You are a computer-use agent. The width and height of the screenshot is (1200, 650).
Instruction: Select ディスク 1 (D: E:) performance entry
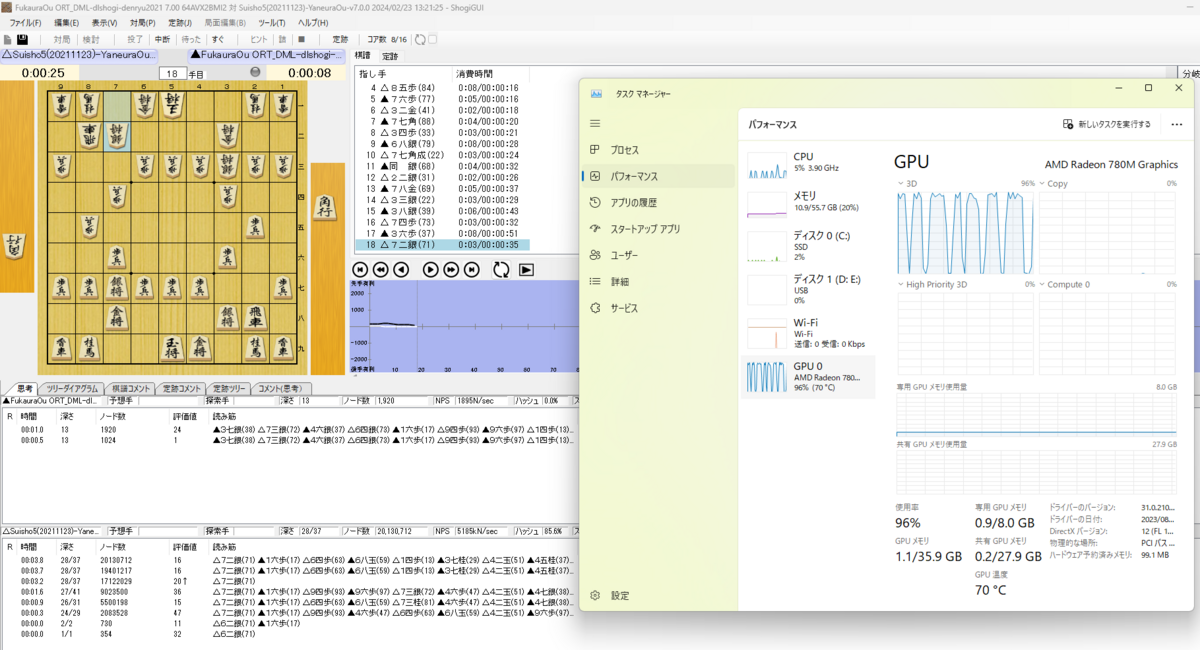coord(808,290)
